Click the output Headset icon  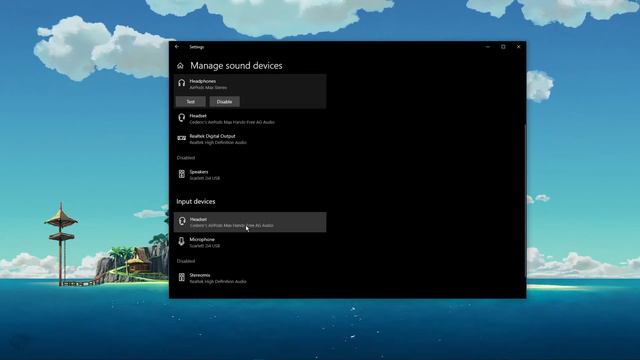click(x=182, y=118)
